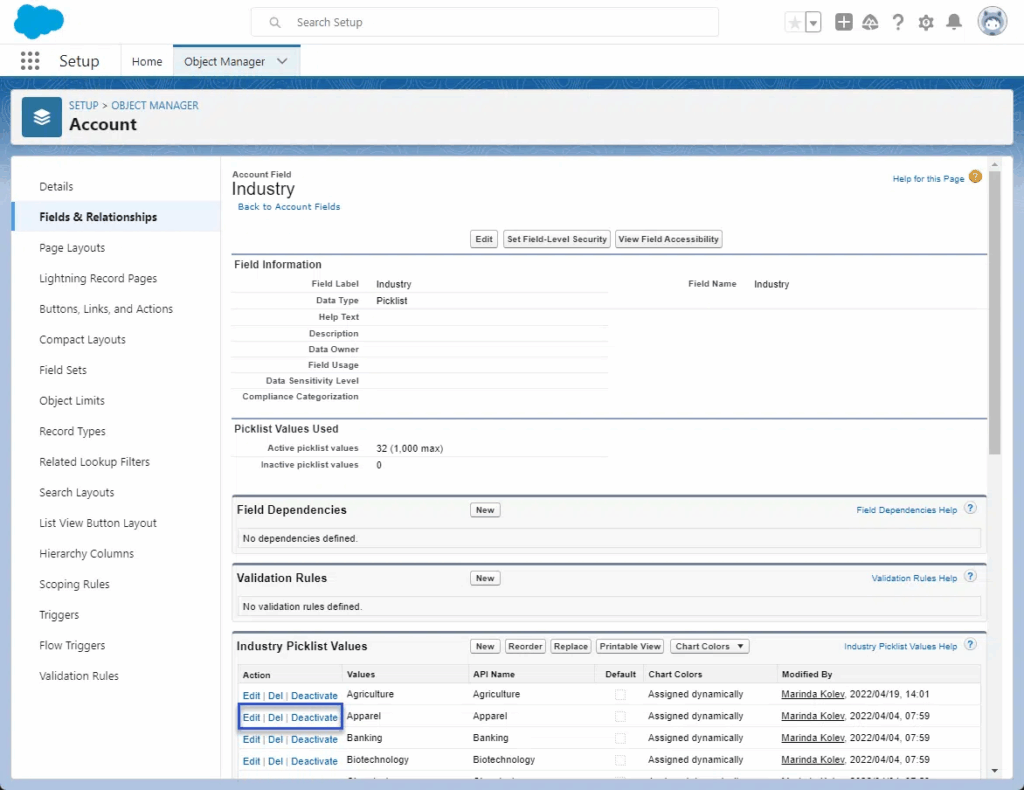The width and height of the screenshot is (1024, 790).
Task: Open the global actions plus icon
Action: (844, 22)
